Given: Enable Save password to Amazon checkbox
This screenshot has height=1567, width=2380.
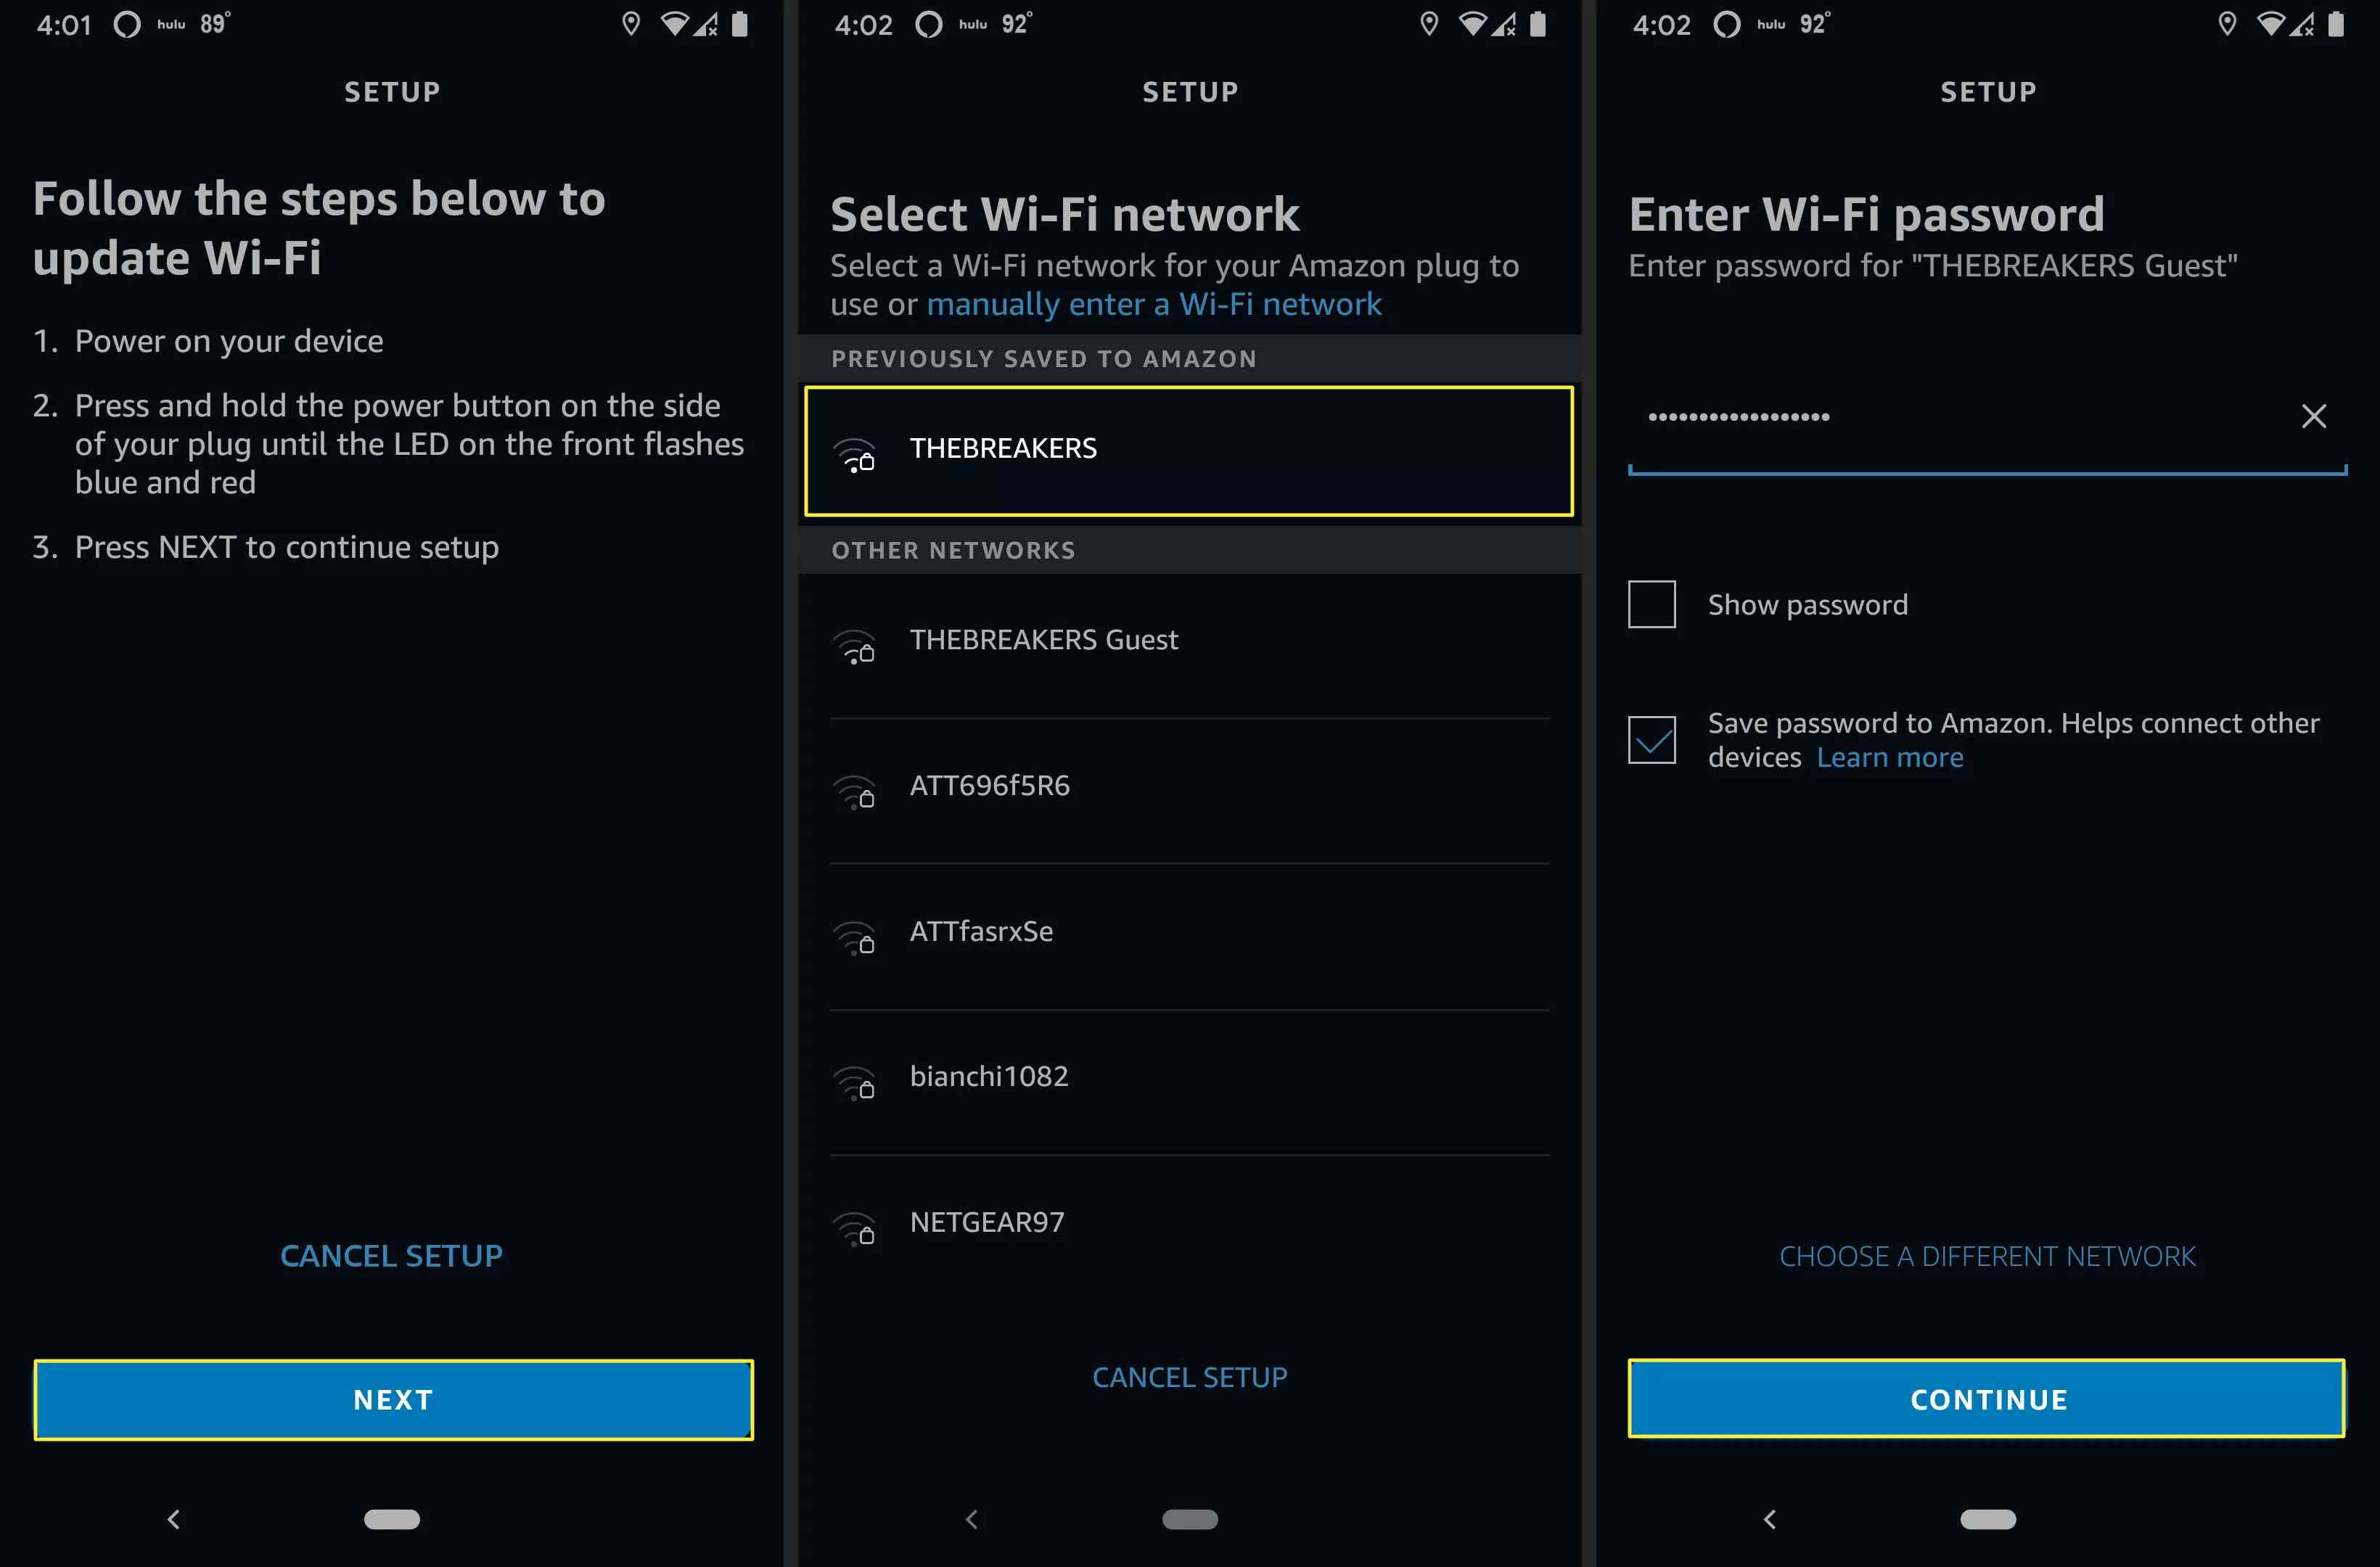Looking at the screenshot, I should pos(1652,738).
